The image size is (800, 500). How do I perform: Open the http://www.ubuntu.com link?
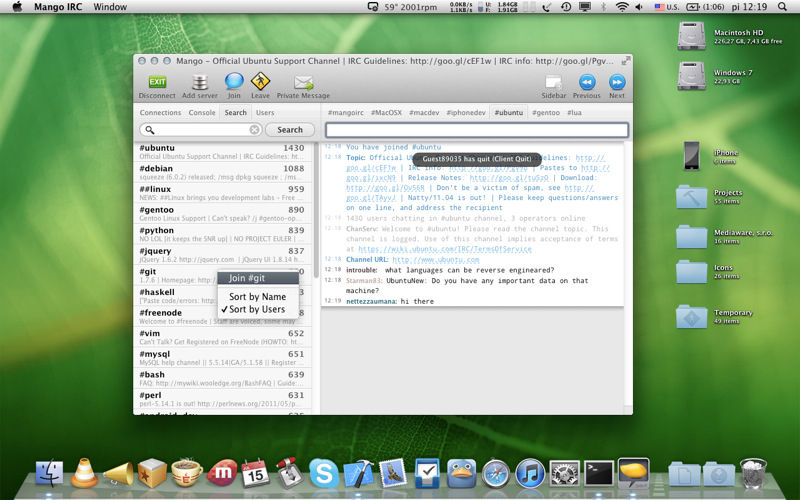pyautogui.click(x=436, y=260)
